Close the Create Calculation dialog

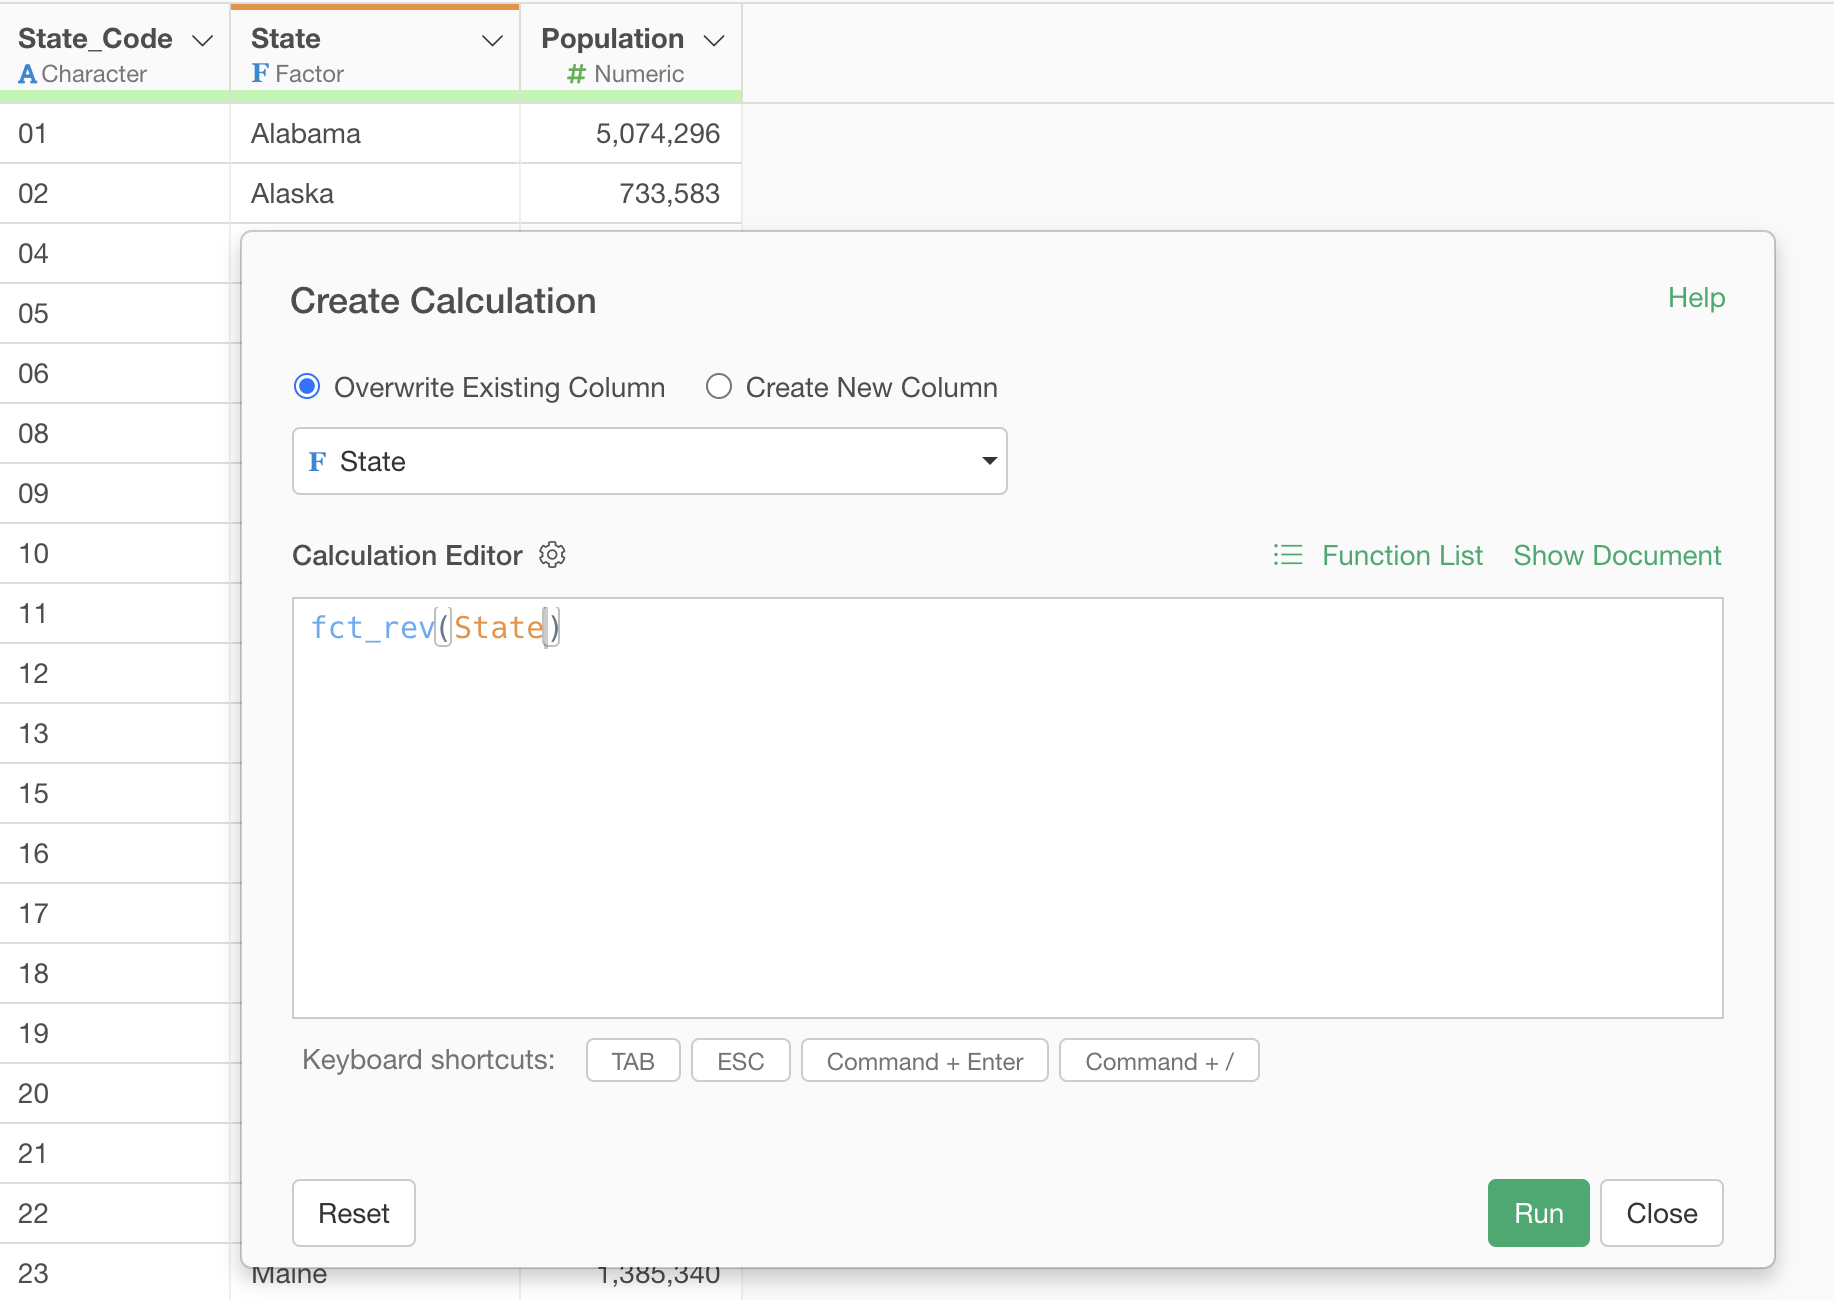coord(1661,1213)
